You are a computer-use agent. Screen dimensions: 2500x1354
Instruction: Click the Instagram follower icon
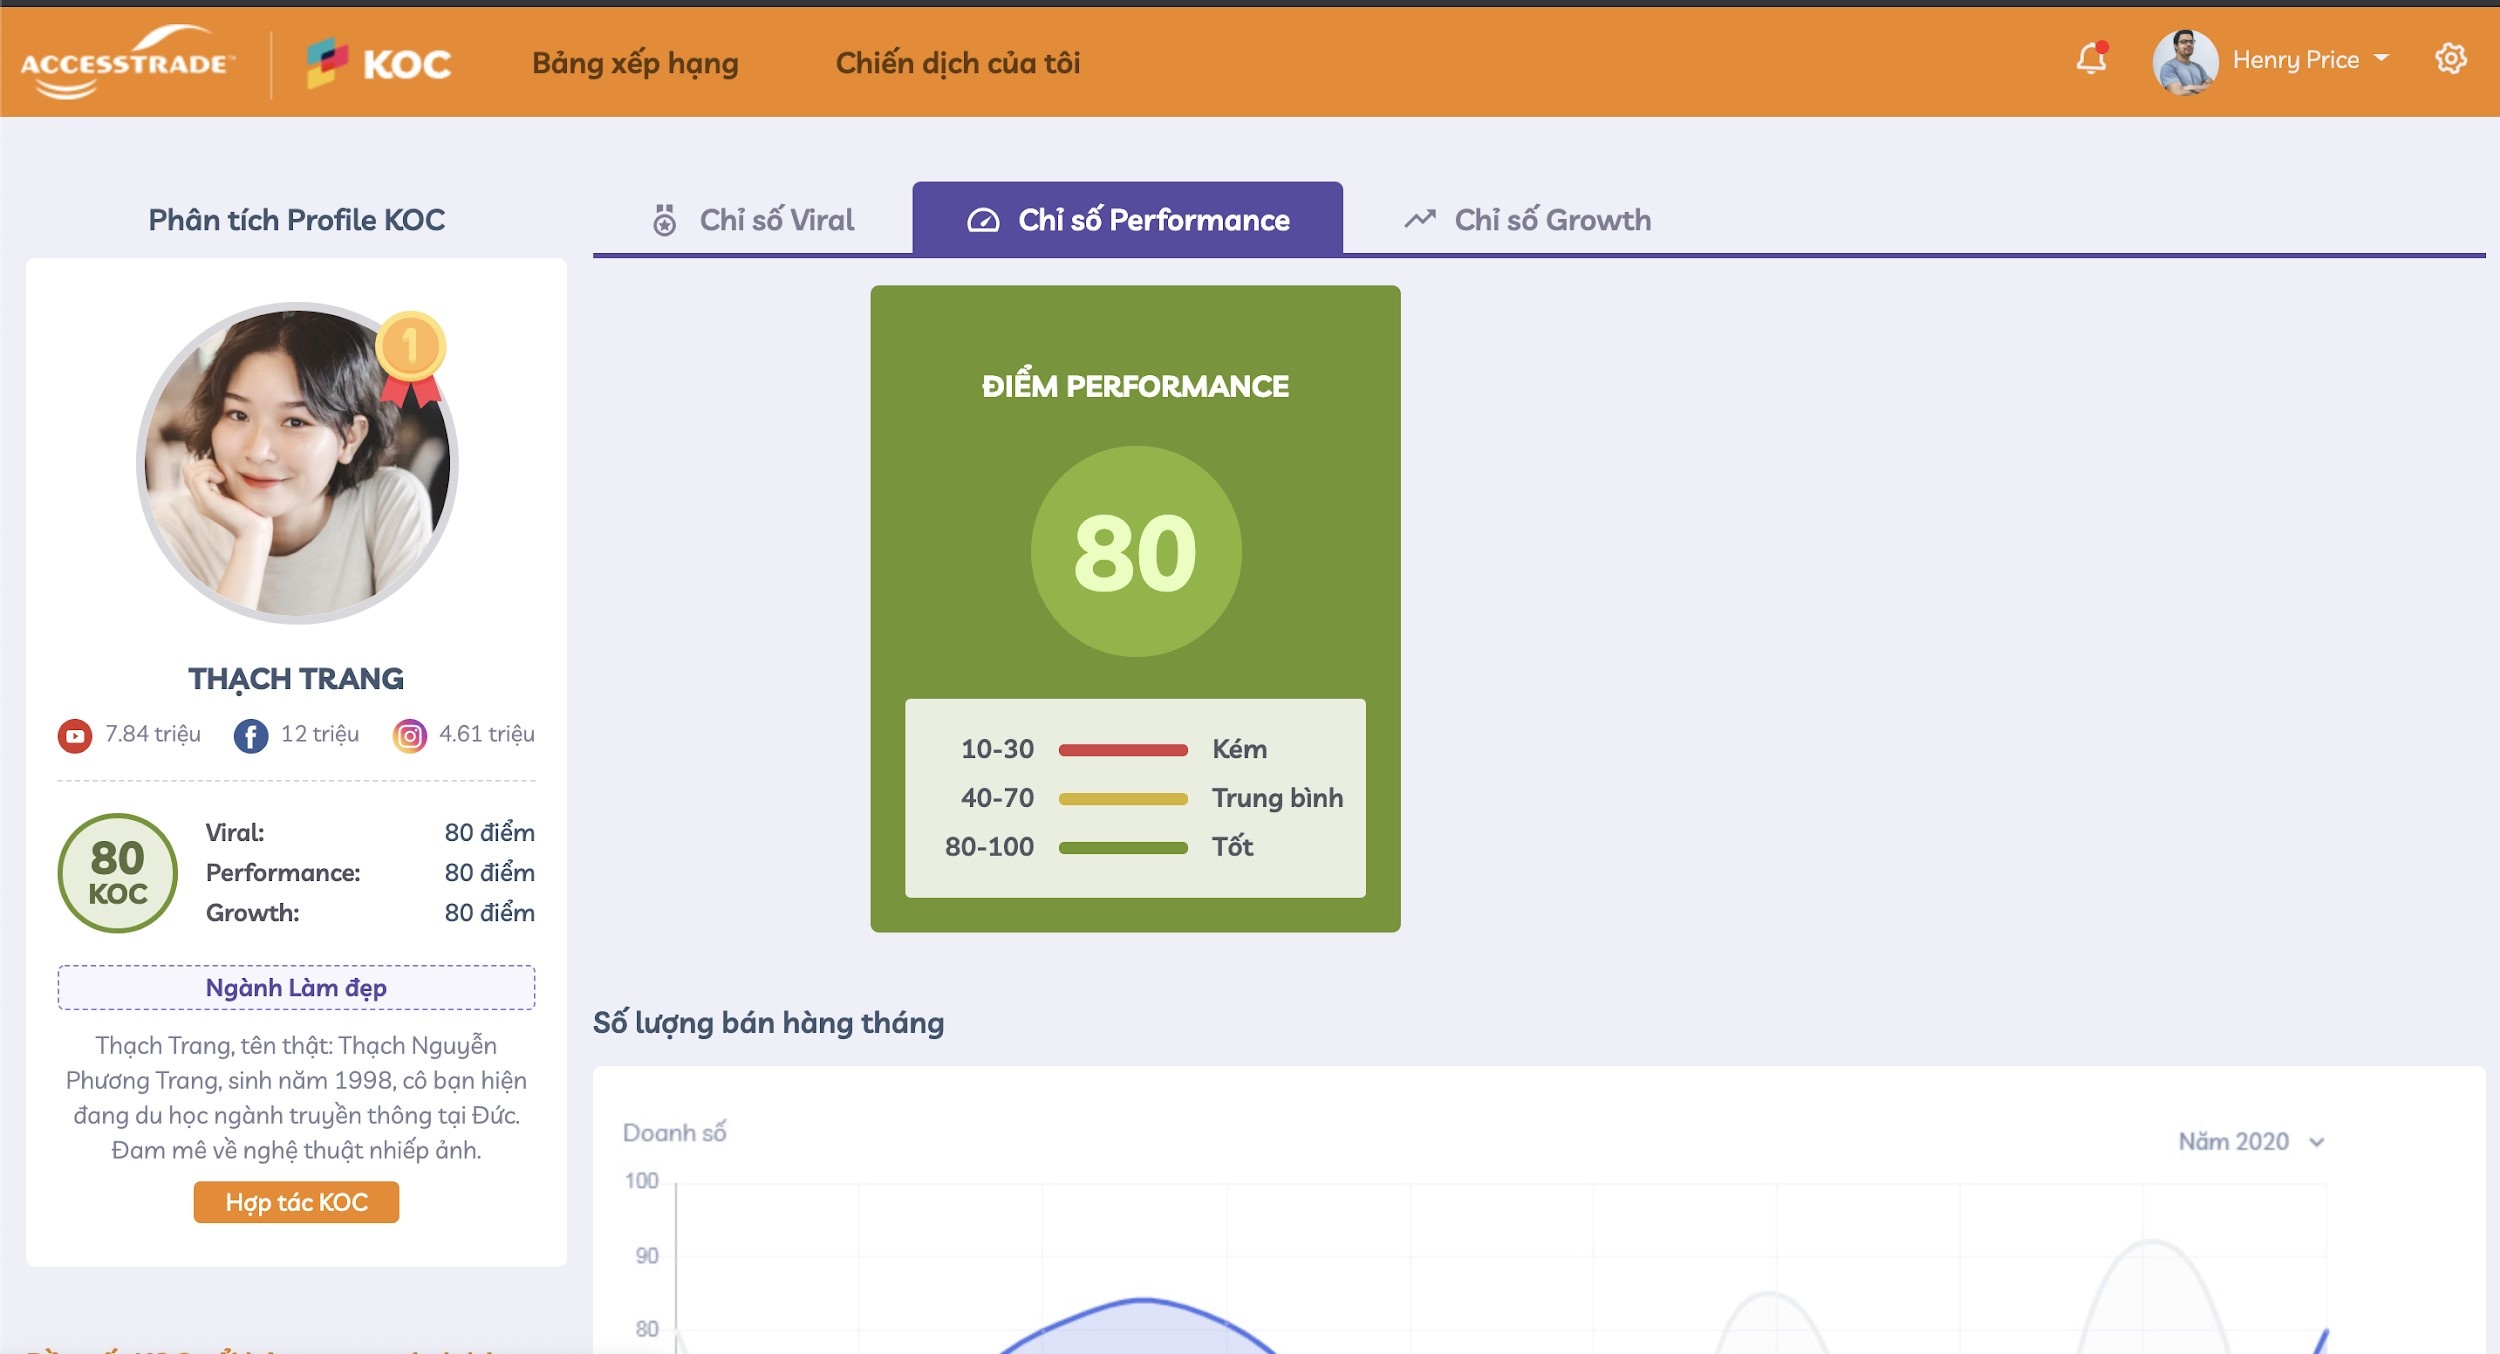point(409,736)
